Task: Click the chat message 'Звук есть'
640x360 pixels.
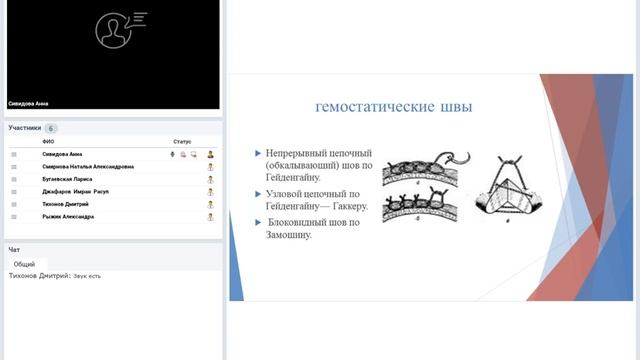Action: (x=87, y=276)
